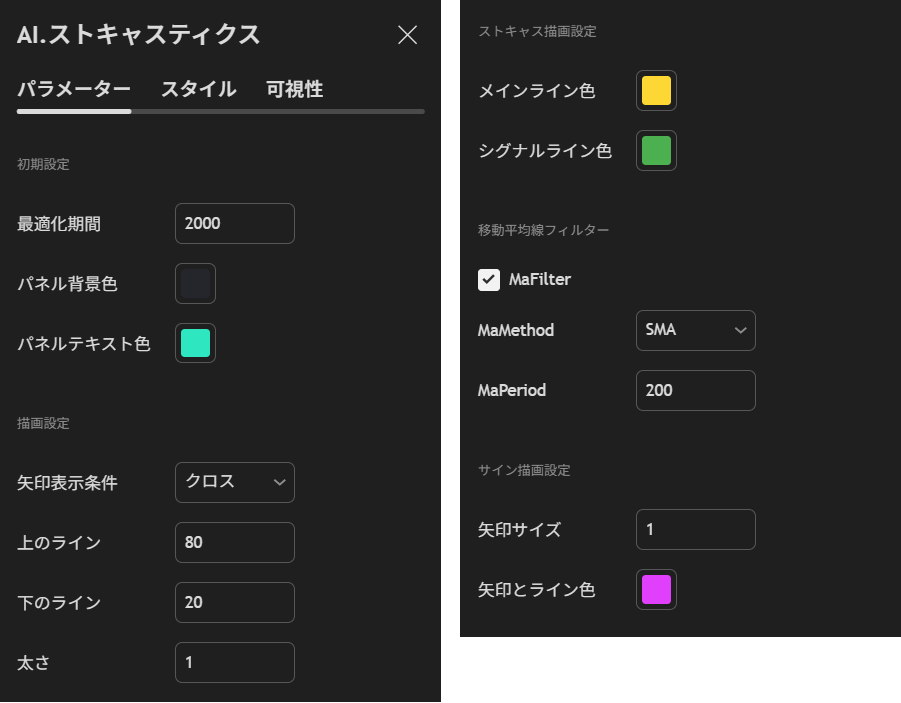Close the AI.ストキャスティクス settings dialog
The width and height of the screenshot is (901, 703).
click(x=407, y=34)
